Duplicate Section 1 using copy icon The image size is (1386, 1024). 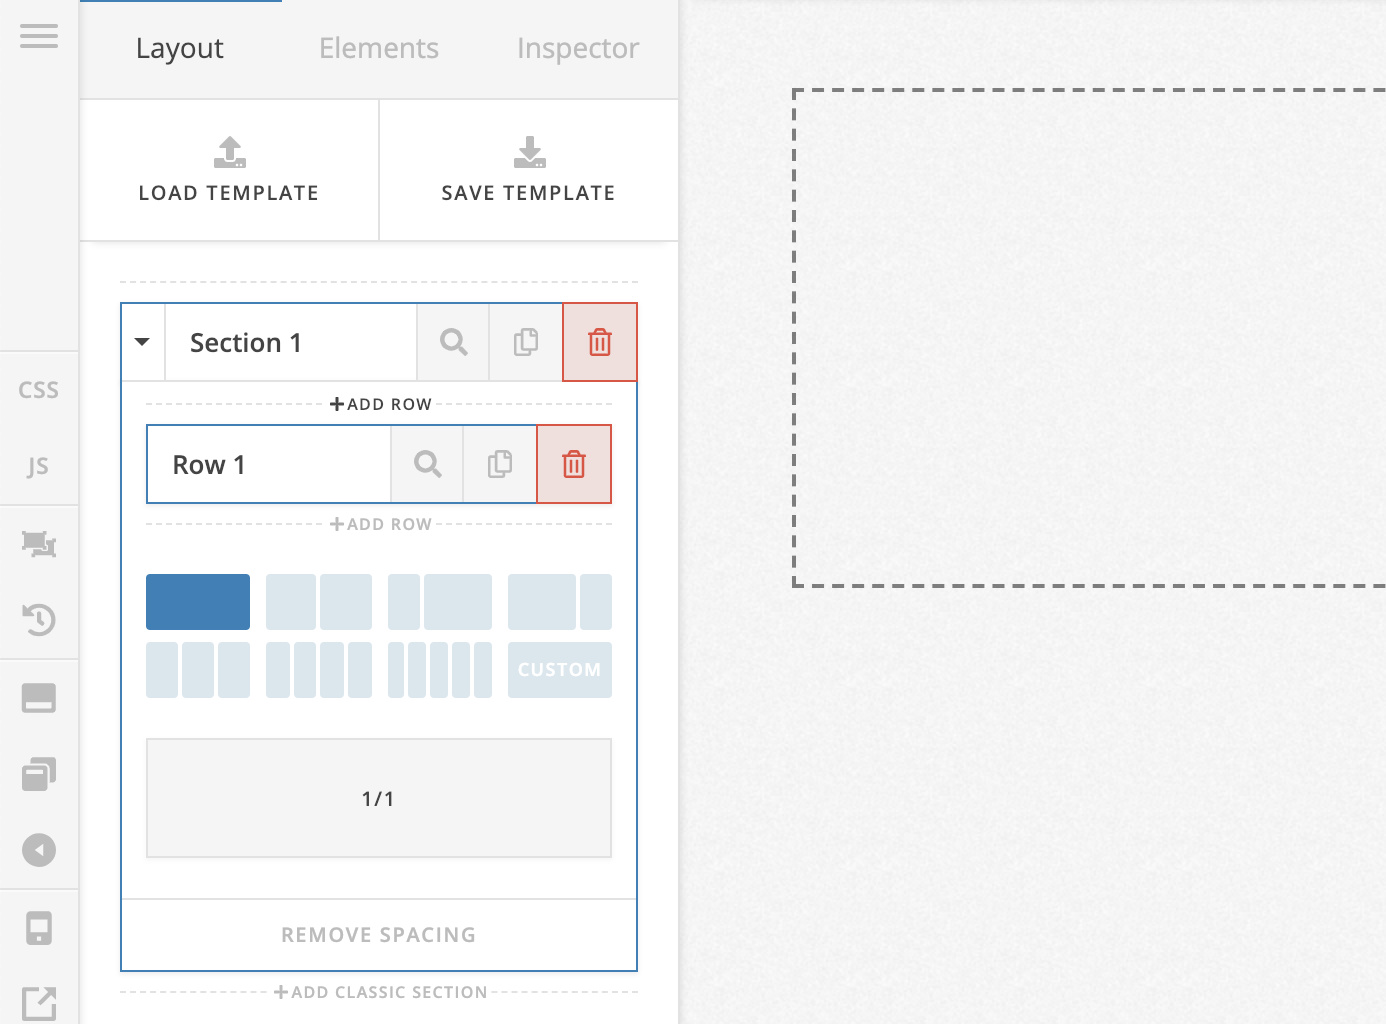526,342
